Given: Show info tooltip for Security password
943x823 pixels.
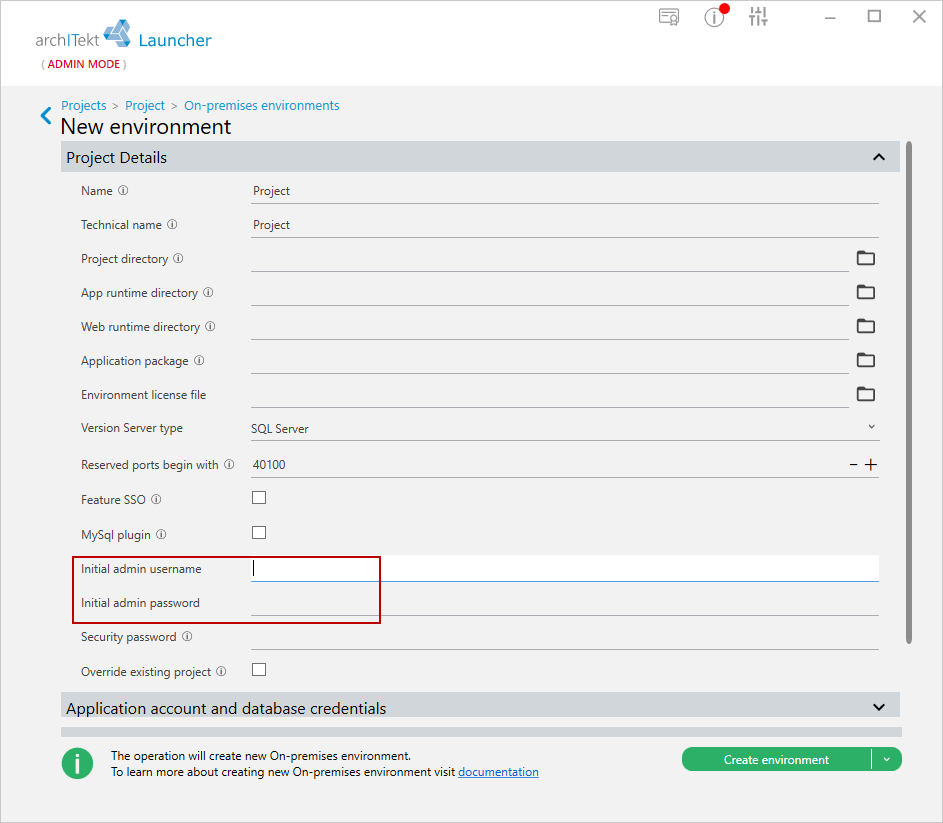Looking at the screenshot, I should 187,637.
